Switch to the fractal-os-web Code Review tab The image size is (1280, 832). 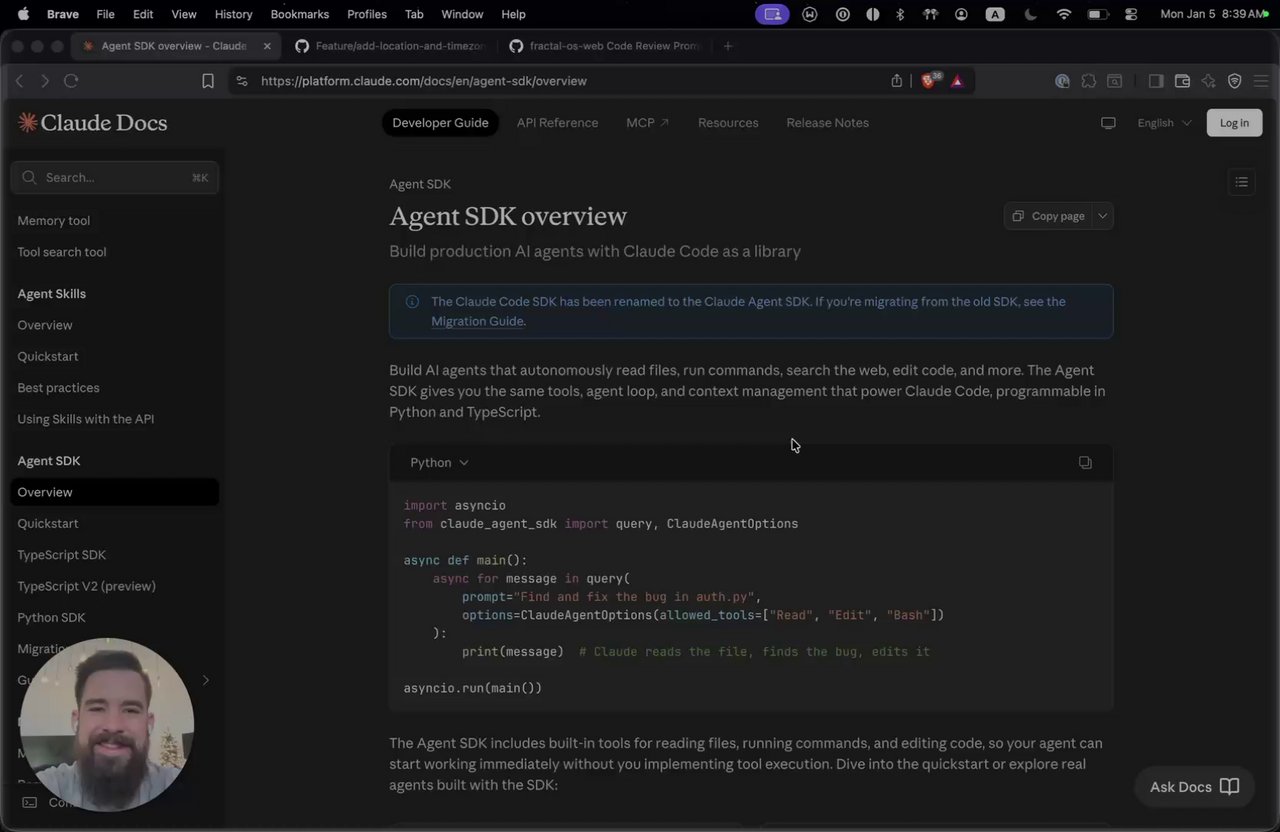[605, 46]
